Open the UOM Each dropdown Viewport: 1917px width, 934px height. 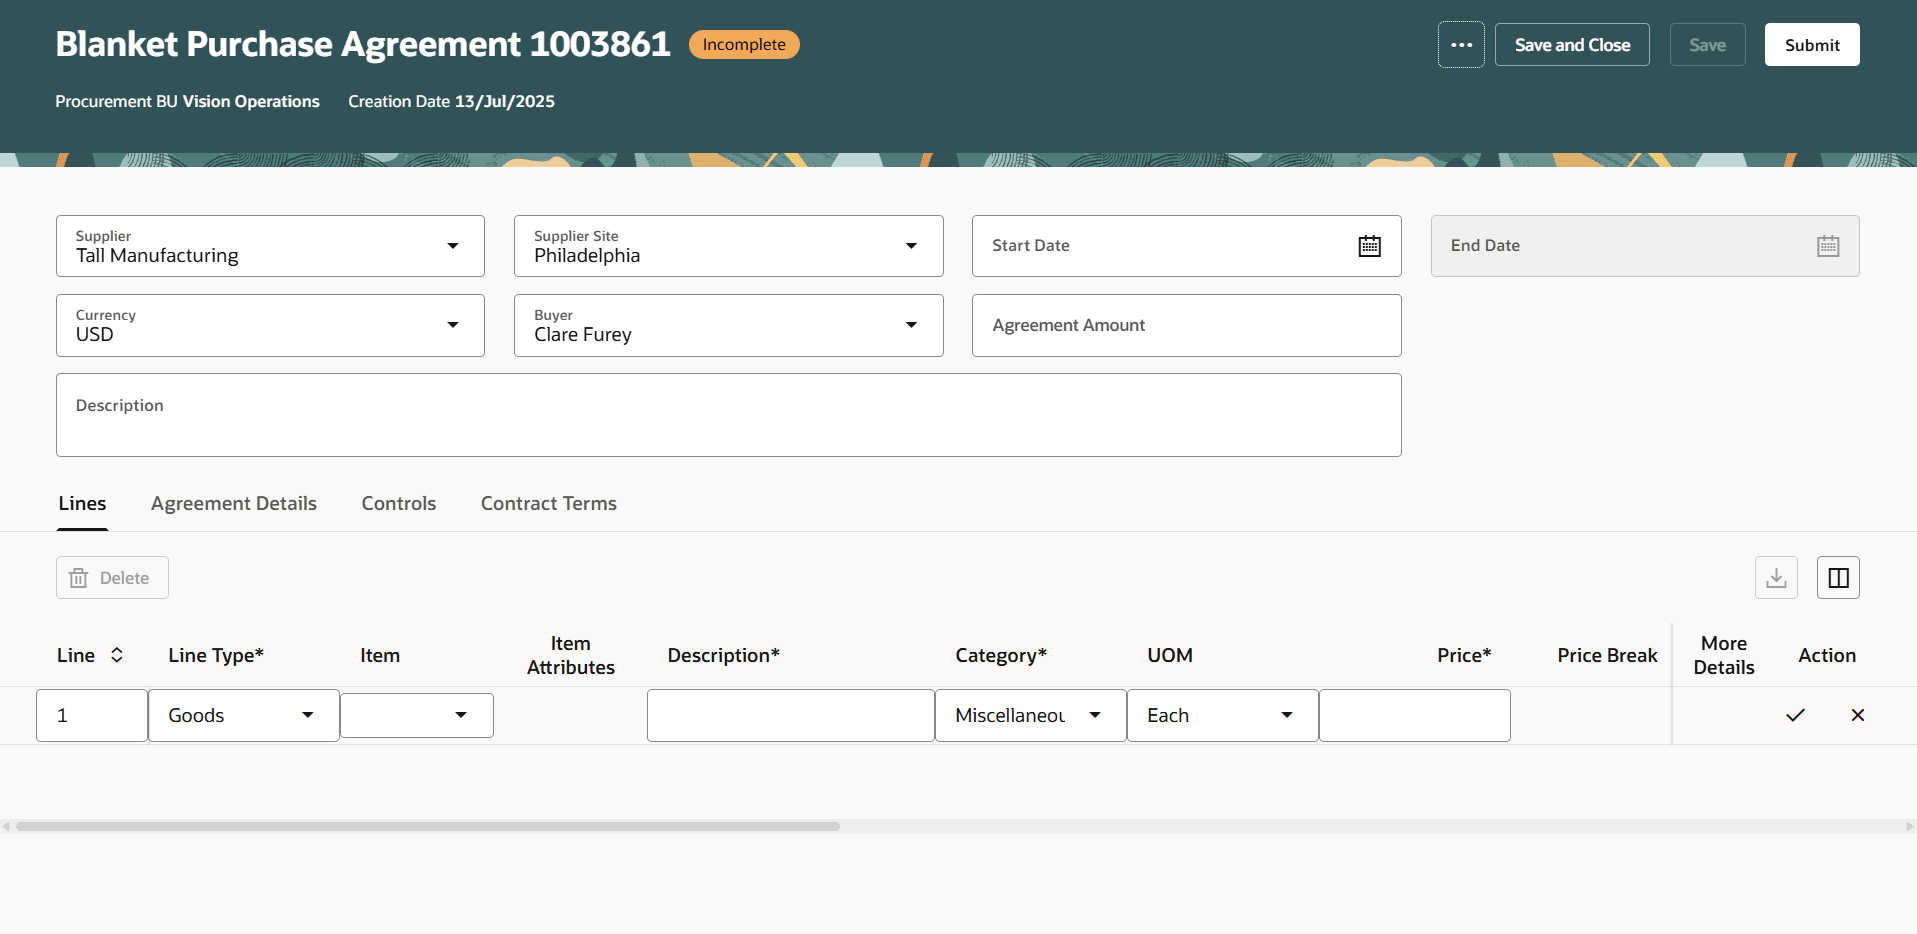(1287, 715)
